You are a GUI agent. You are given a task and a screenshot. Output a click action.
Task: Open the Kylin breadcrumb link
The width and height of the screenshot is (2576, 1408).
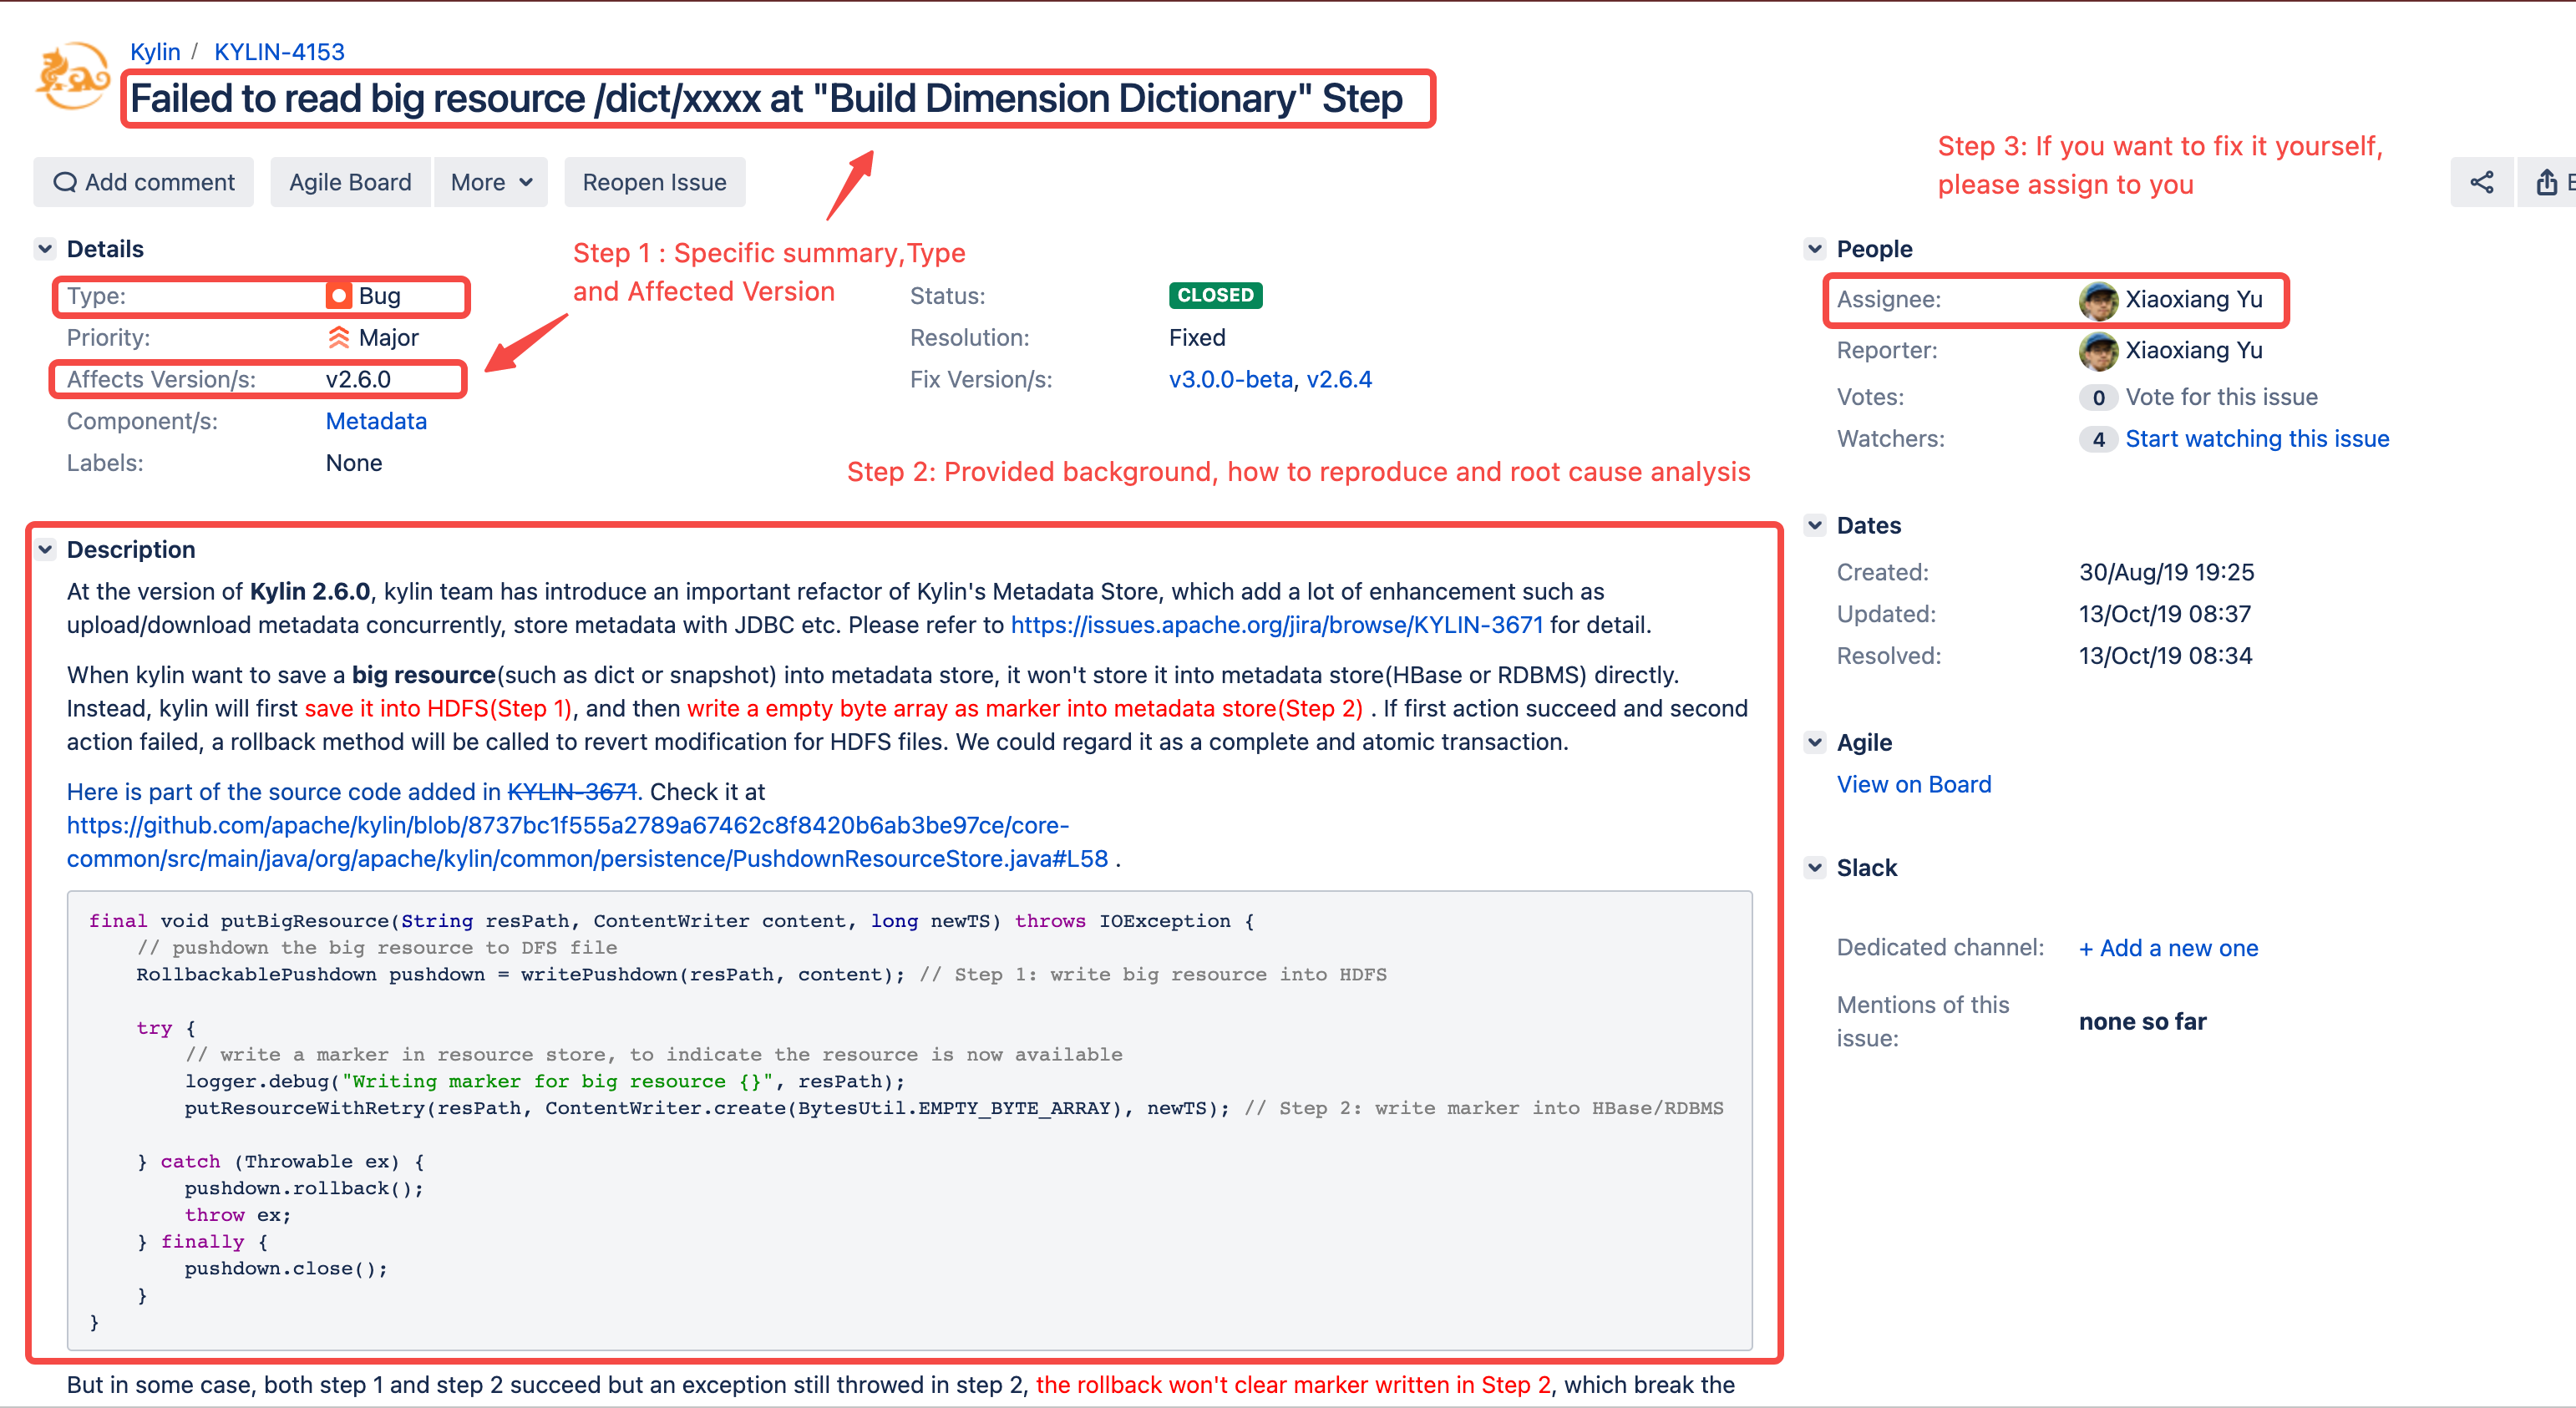155,51
